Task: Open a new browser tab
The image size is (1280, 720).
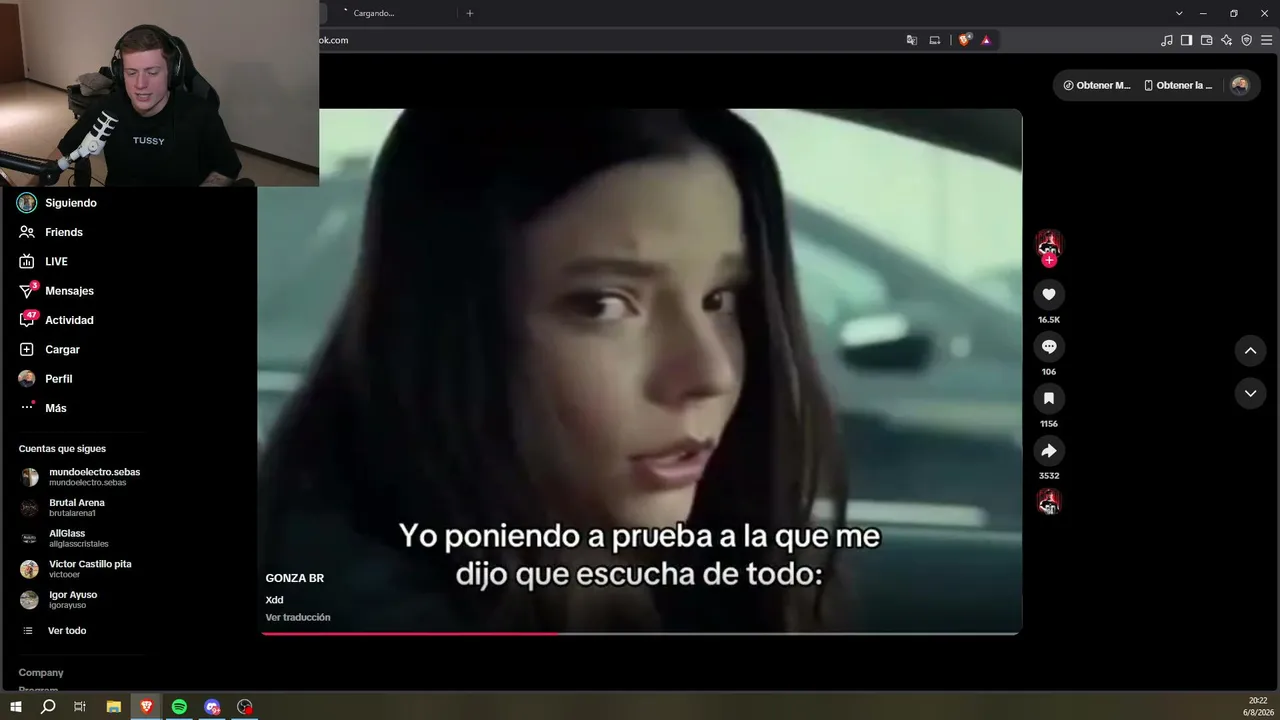Action: (x=470, y=13)
